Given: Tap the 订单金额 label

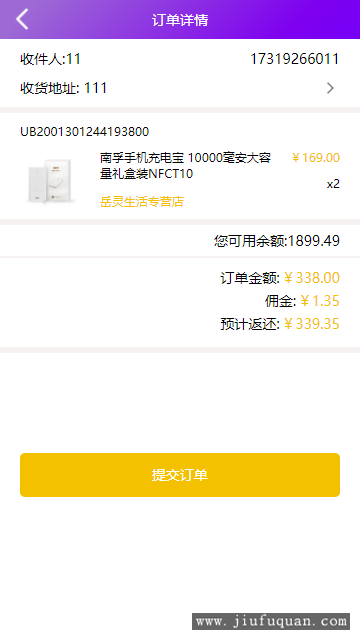Looking at the screenshot, I should pos(250,278).
